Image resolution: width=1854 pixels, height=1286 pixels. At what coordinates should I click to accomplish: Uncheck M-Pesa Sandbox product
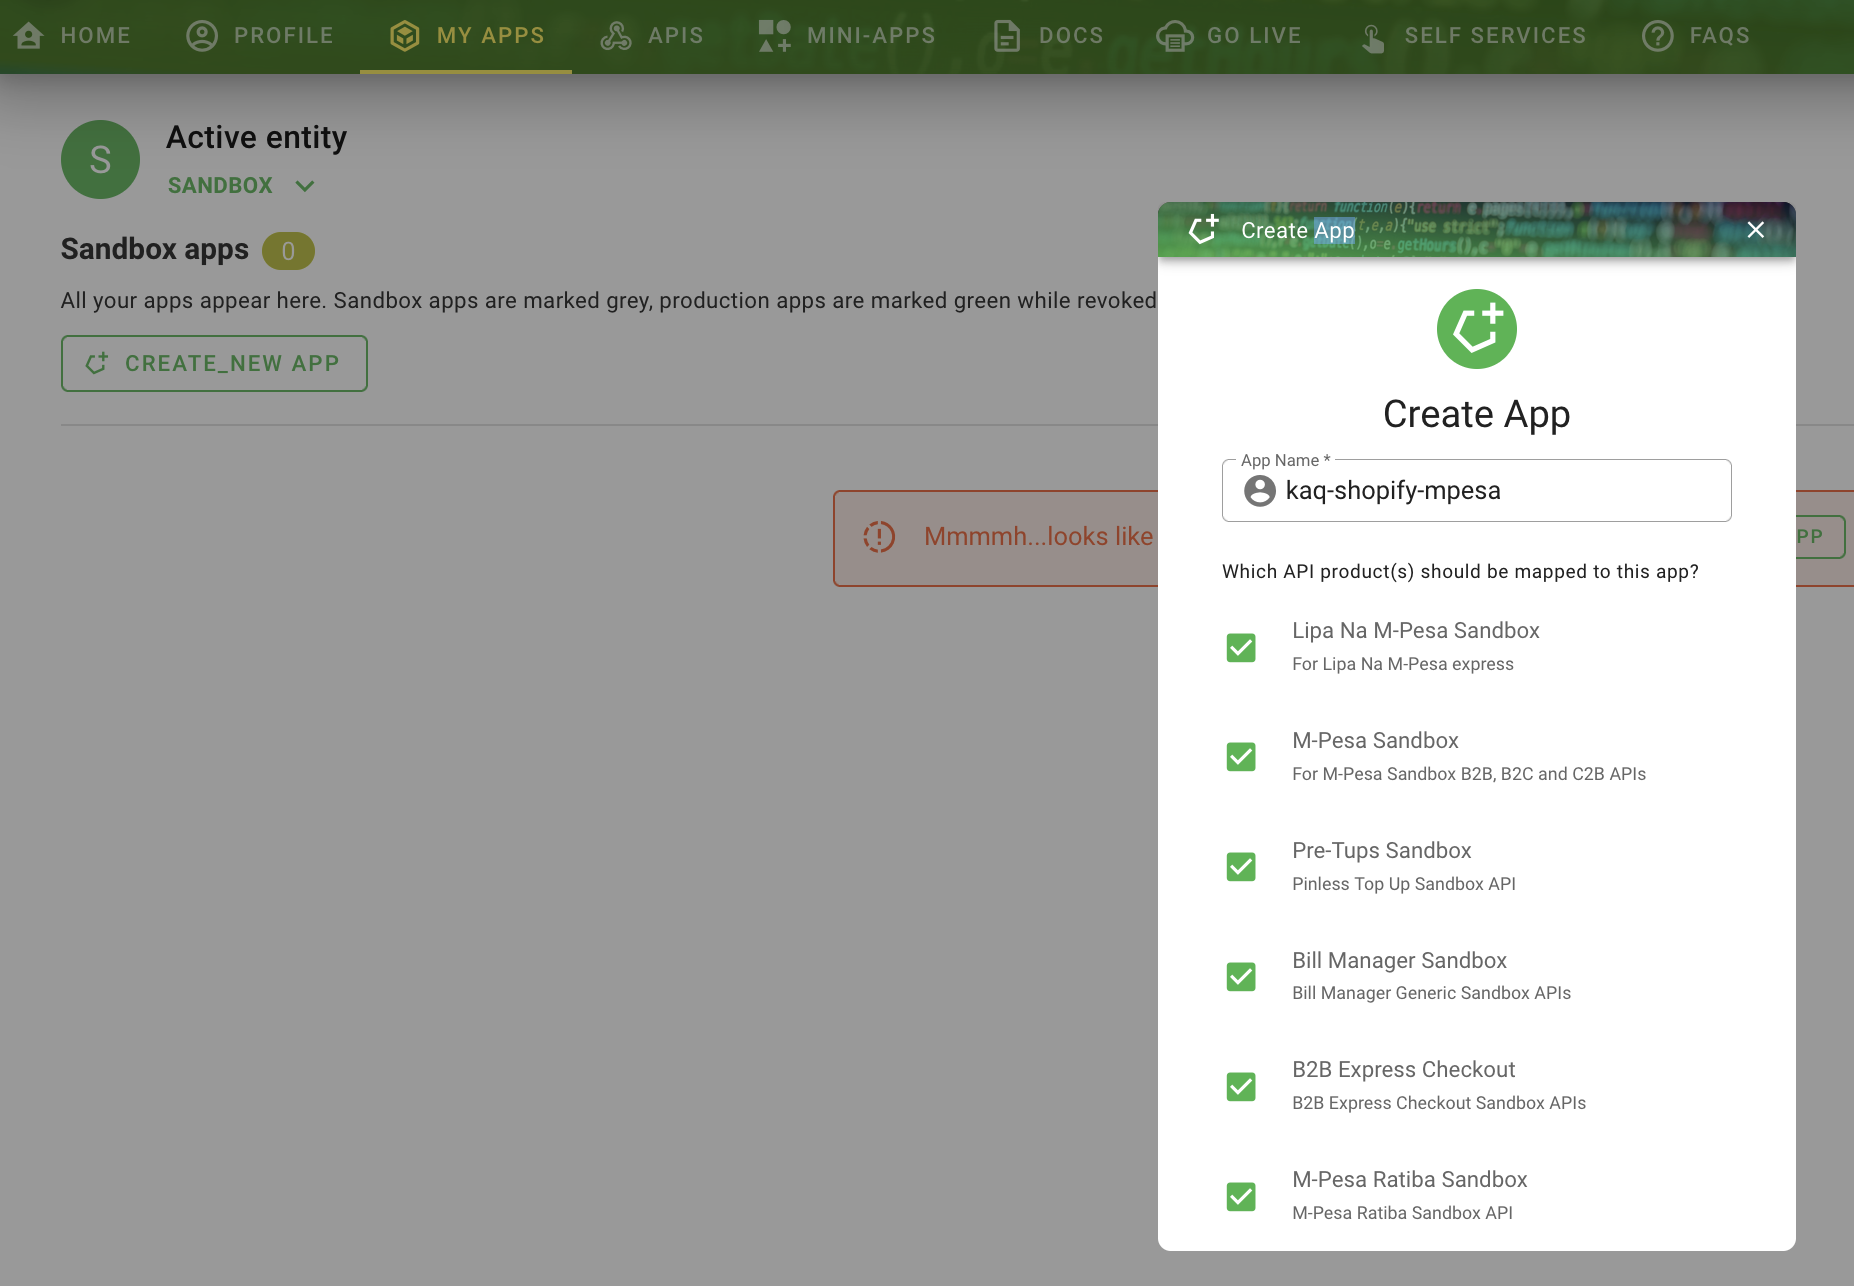click(1241, 756)
